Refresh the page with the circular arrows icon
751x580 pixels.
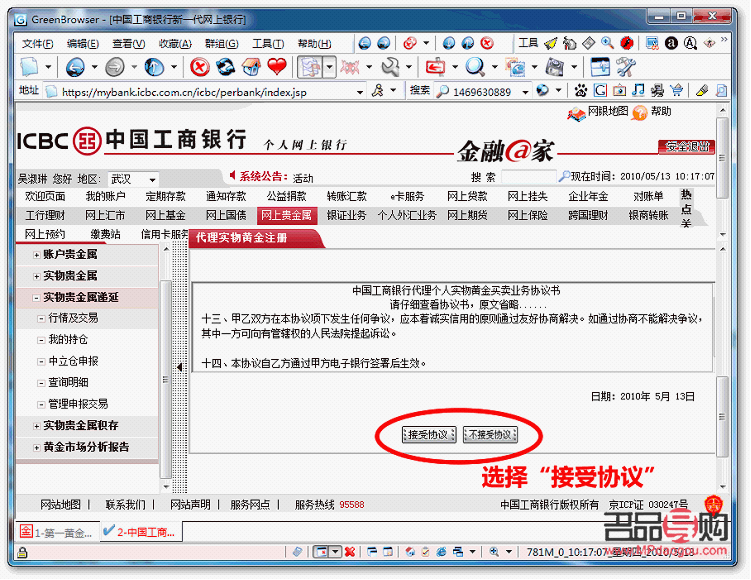(x=226, y=67)
